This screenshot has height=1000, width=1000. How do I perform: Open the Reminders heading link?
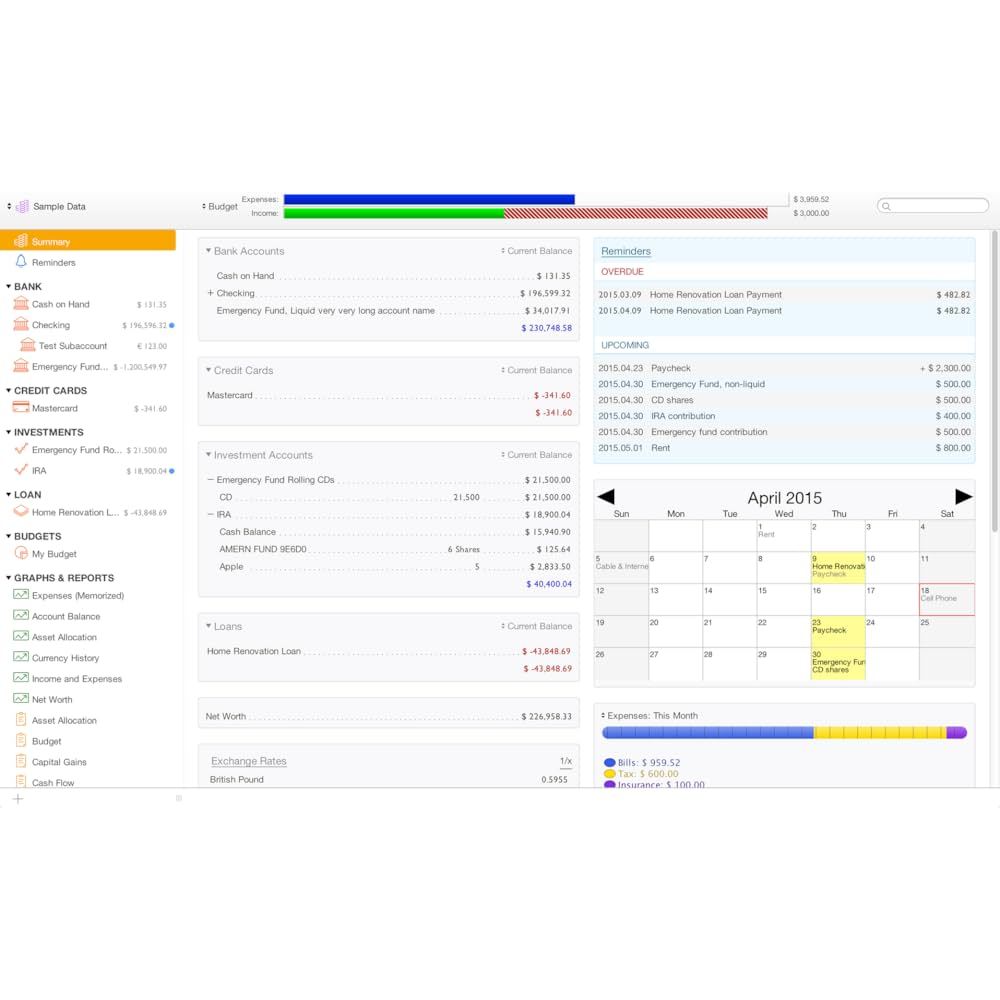point(626,251)
